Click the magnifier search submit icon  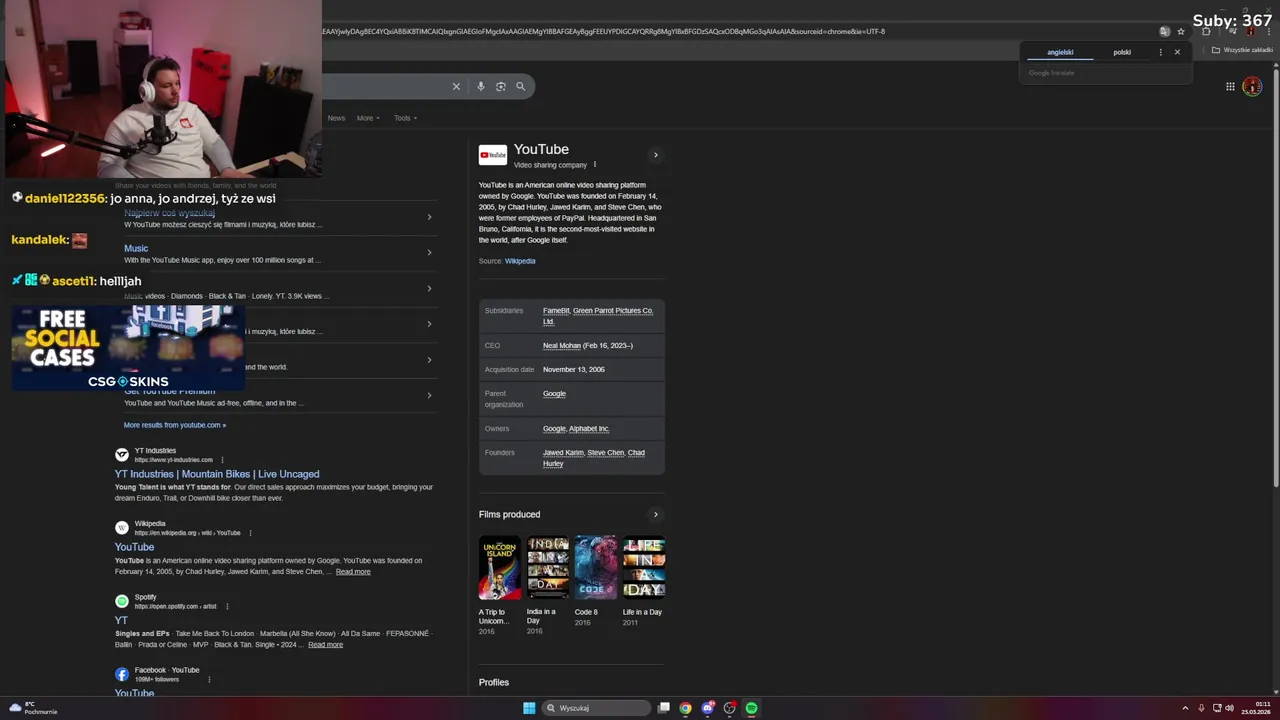[x=520, y=86]
